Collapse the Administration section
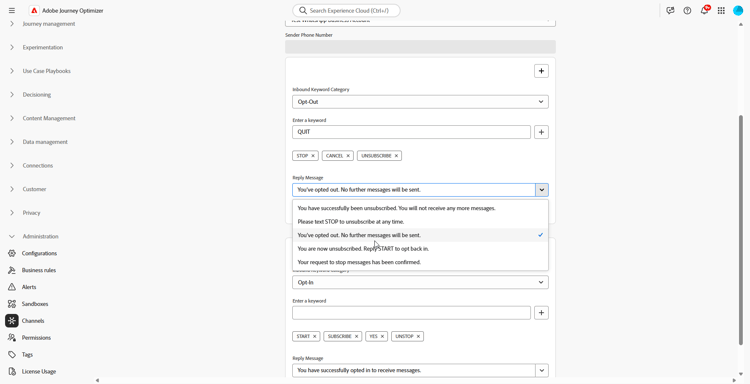Viewport: 750px width, 384px height. click(x=12, y=236)
